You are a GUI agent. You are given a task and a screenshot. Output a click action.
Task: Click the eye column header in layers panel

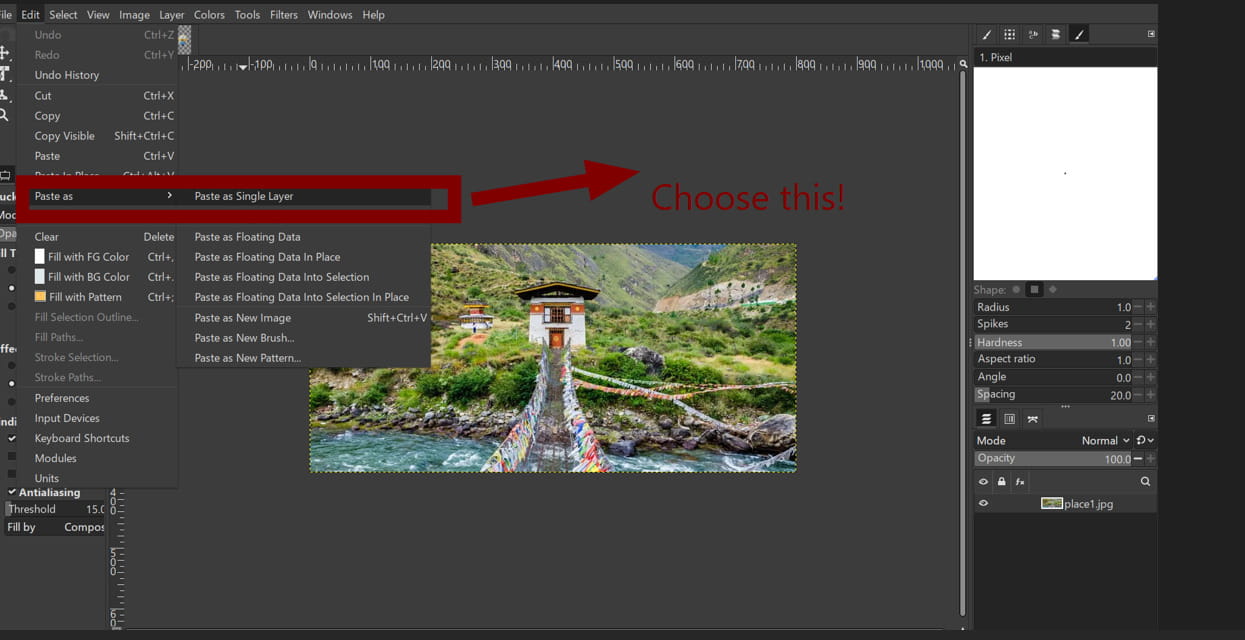tap(983, 481)
